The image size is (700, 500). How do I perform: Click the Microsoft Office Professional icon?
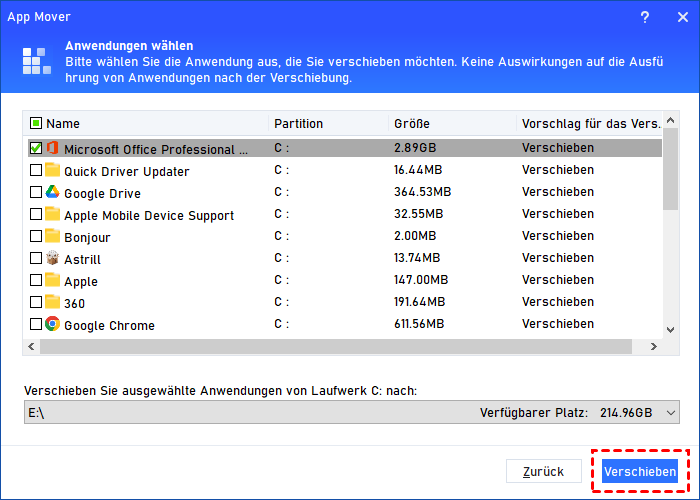pyautogui.click(x=53, y=149)
